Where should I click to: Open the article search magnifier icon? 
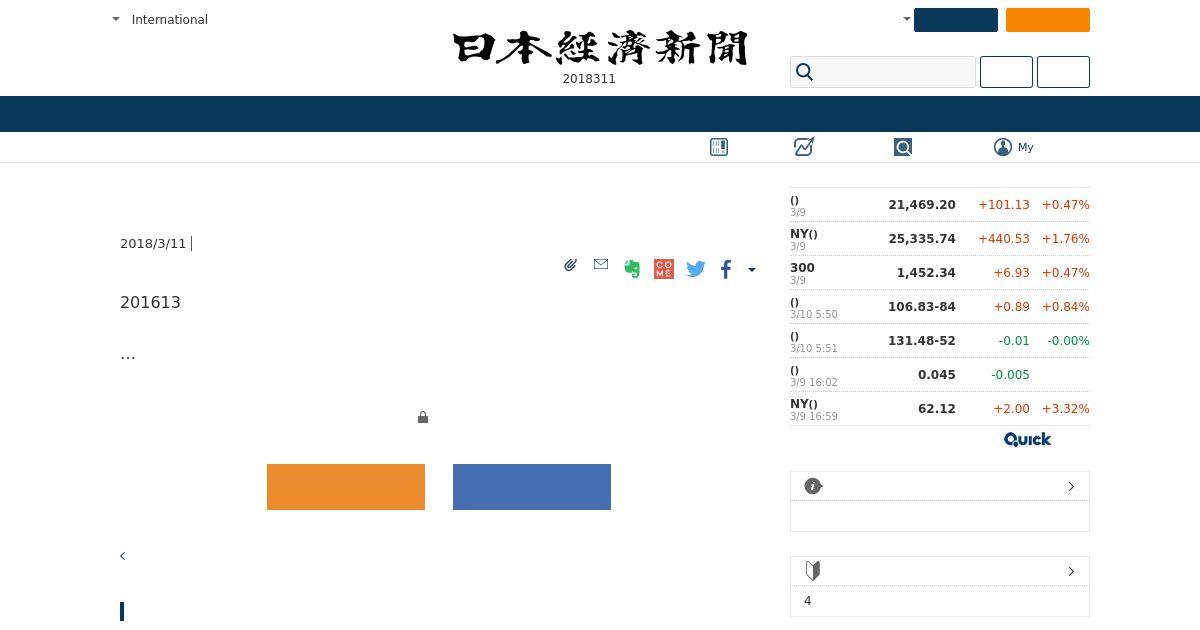tap(903, 147)
